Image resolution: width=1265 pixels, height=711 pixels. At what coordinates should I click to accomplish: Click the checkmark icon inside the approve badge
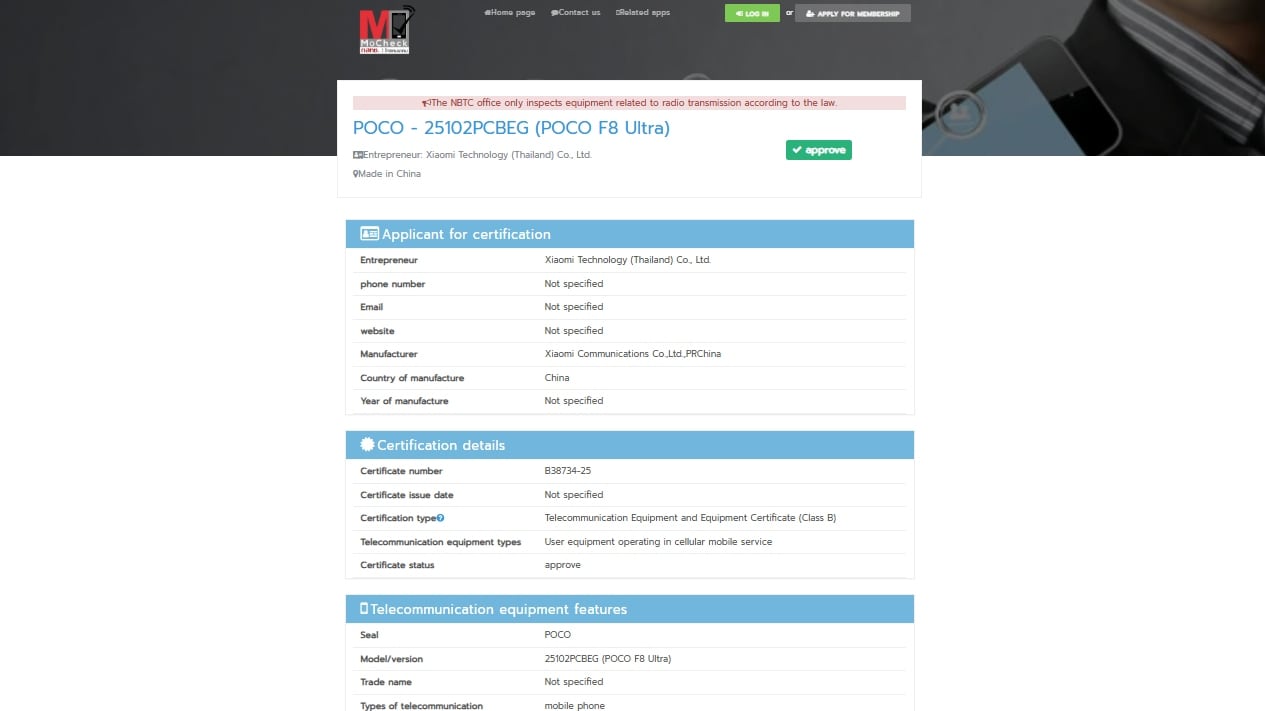coord(795,150)
